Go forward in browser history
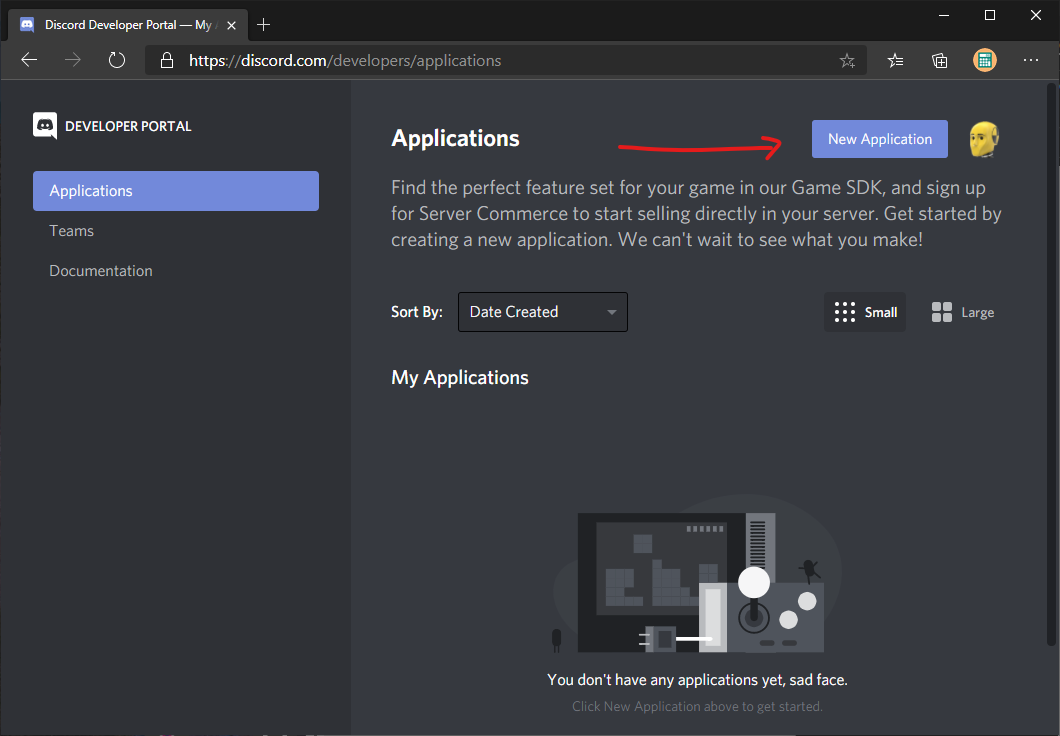 tap(72, 60)
